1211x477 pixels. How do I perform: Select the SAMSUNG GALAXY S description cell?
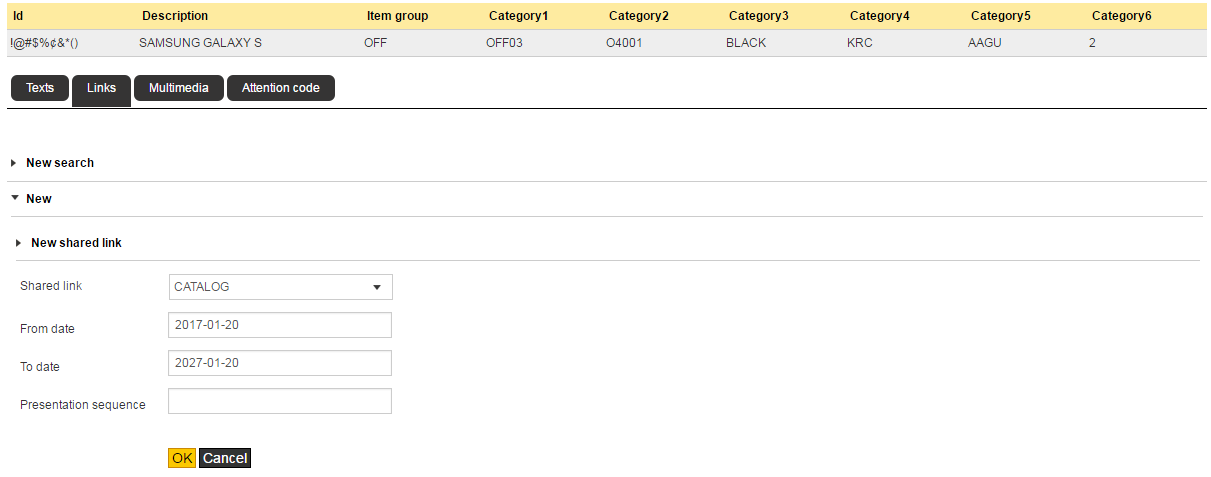pyautogui.click(x=200, y=44)
